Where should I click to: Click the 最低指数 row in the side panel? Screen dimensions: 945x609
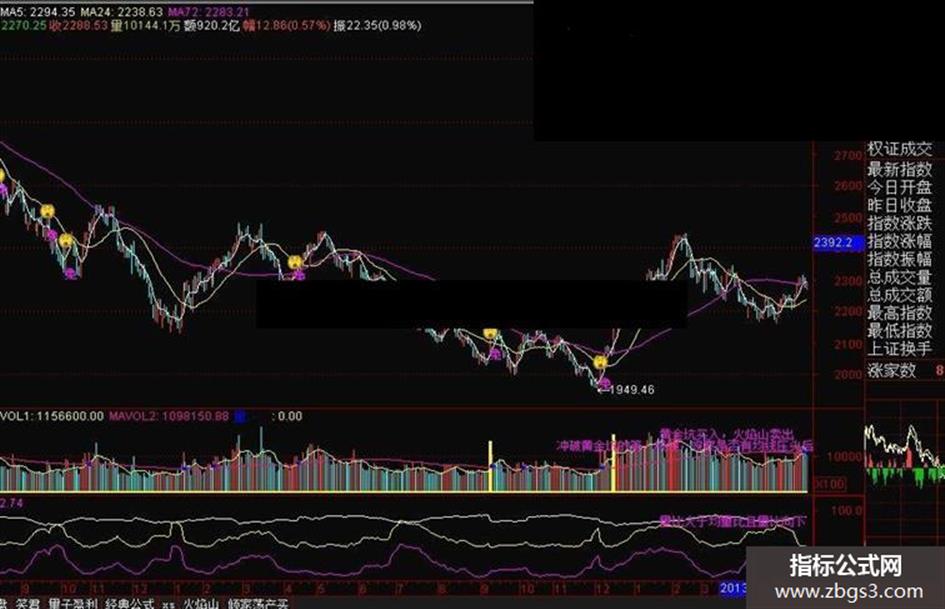tap(900, 330)
